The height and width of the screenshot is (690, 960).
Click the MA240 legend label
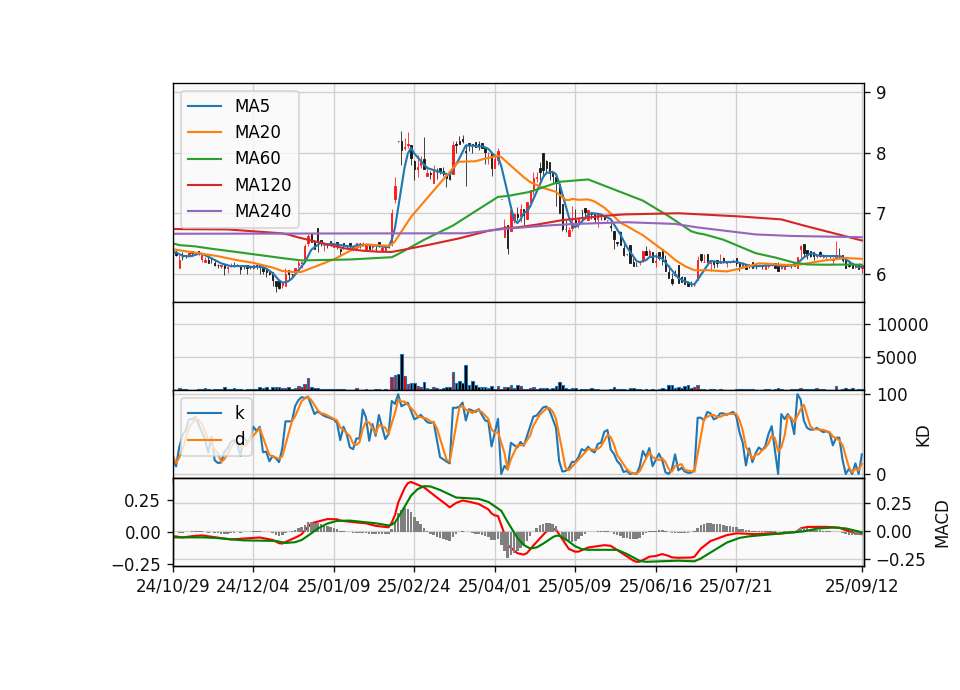pos(263,211)
